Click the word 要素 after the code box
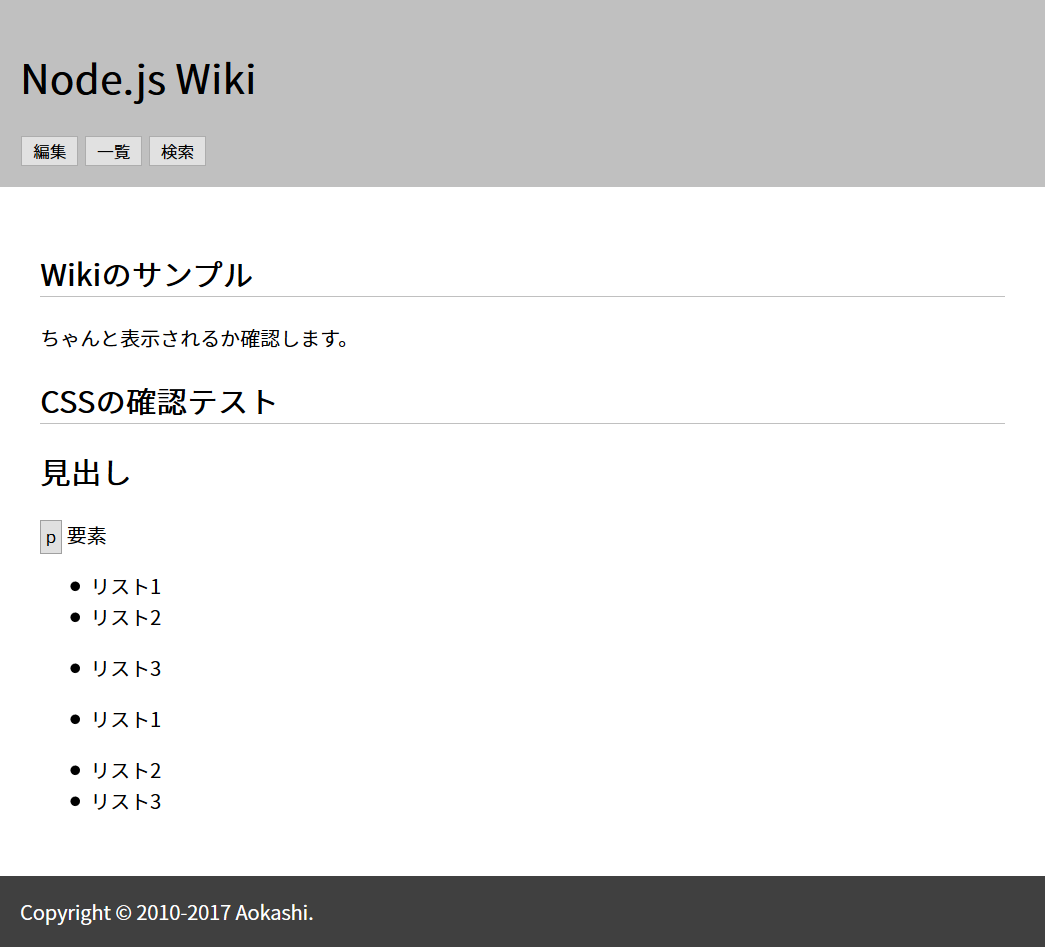The height and width of the screenshot is (947, 1045). (x=87, y=536)
